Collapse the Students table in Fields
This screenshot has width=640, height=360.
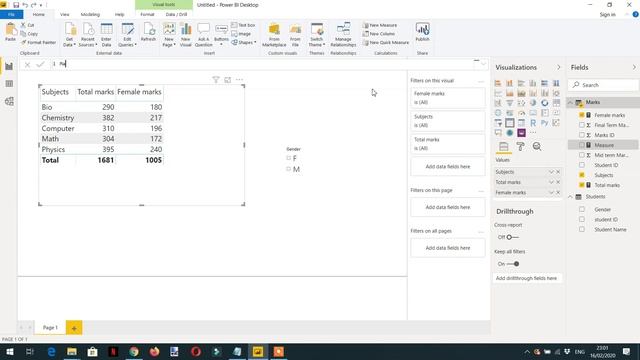pyautogui.click(x=570, y=197)
